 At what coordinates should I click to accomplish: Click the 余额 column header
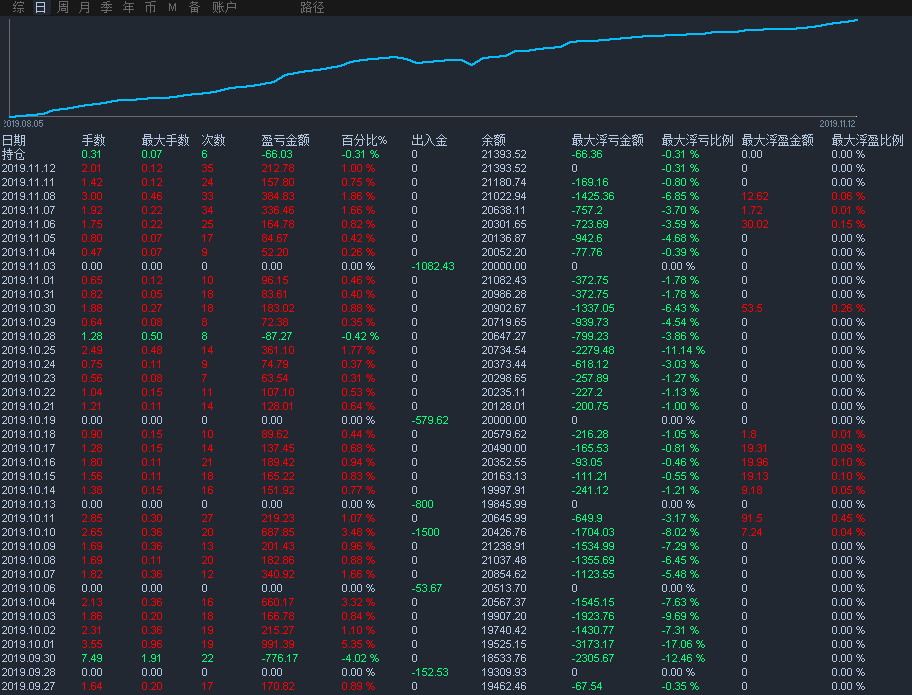click(493, 141)
